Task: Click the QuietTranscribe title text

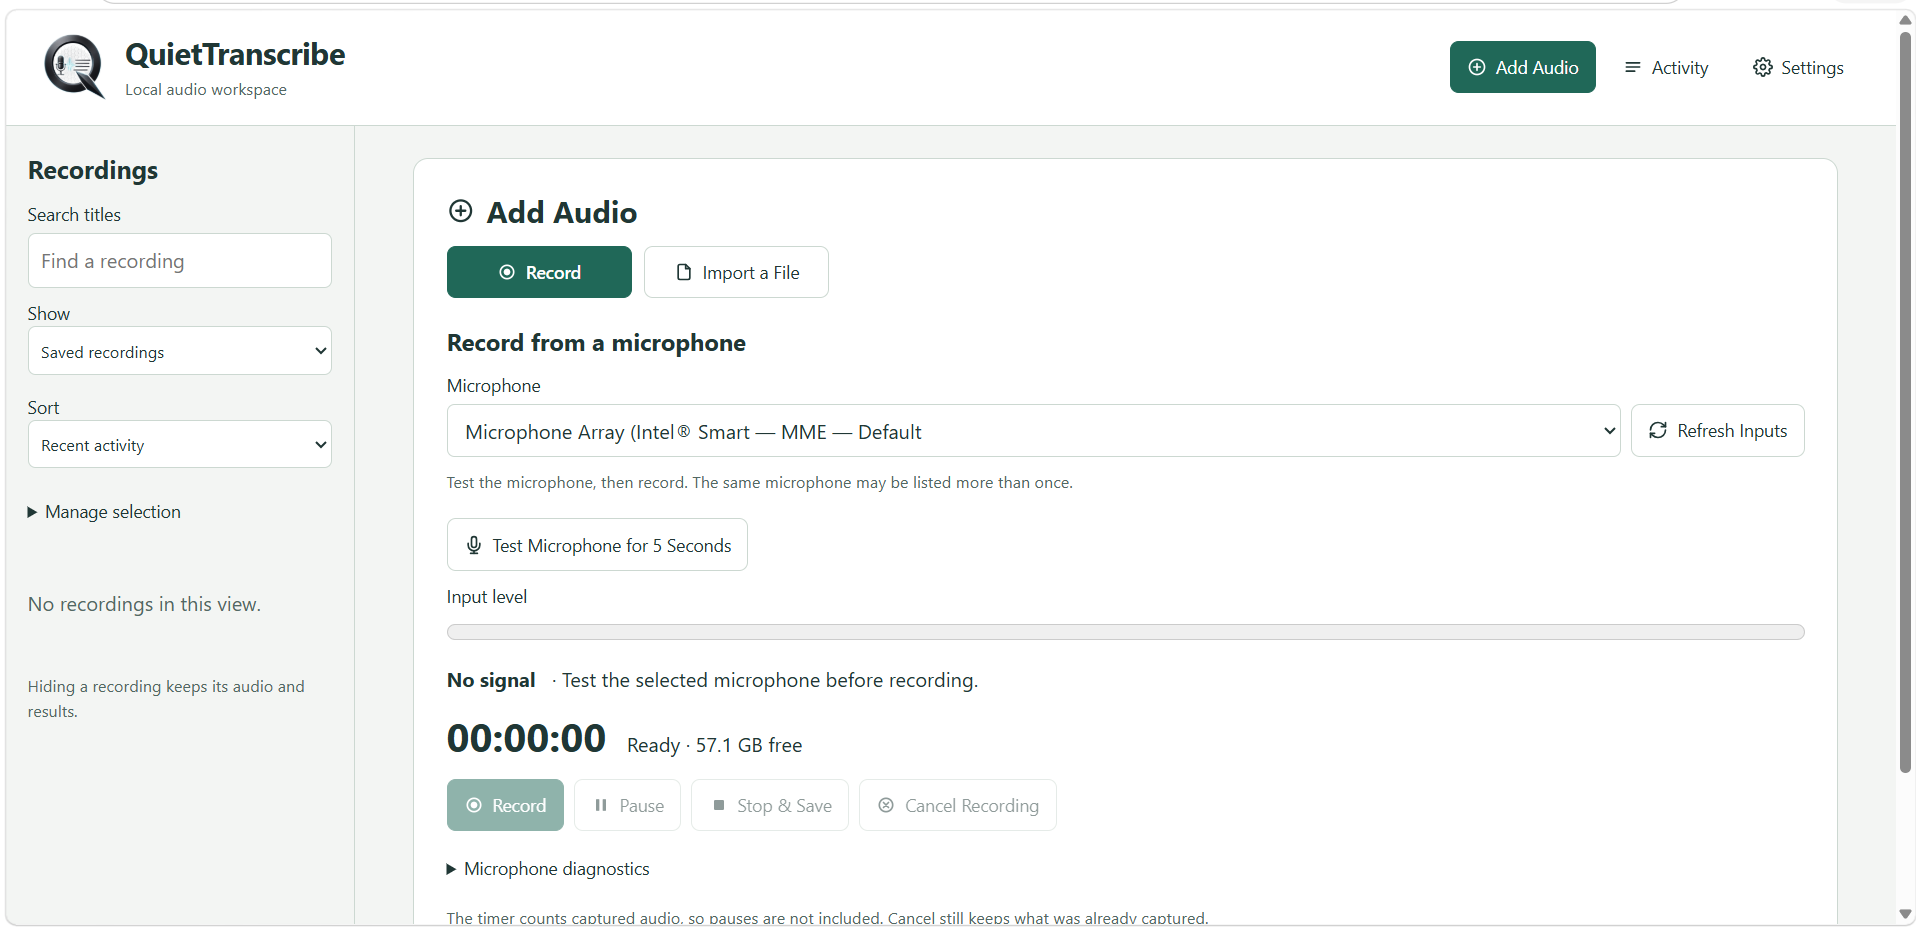Action: [235, 54]
